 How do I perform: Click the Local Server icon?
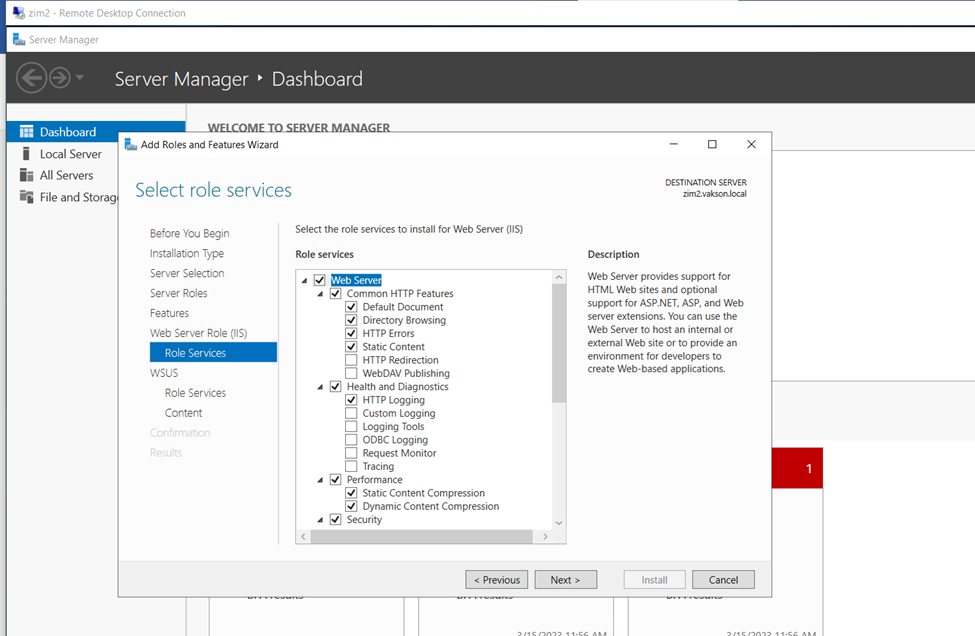(26, 154)
